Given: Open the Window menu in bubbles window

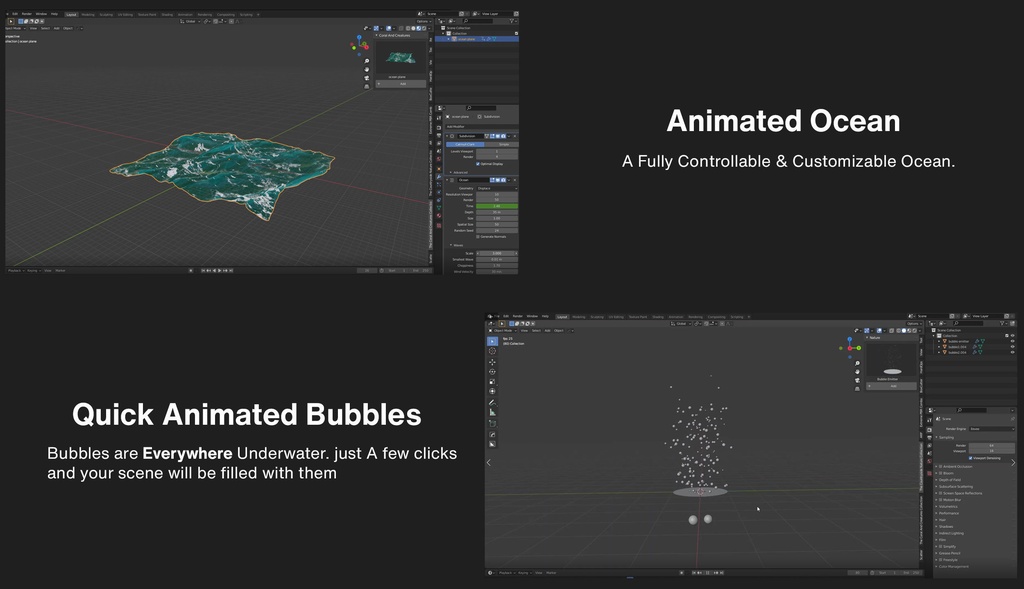Looking at the screenshot, I should (x=532, y=316).
